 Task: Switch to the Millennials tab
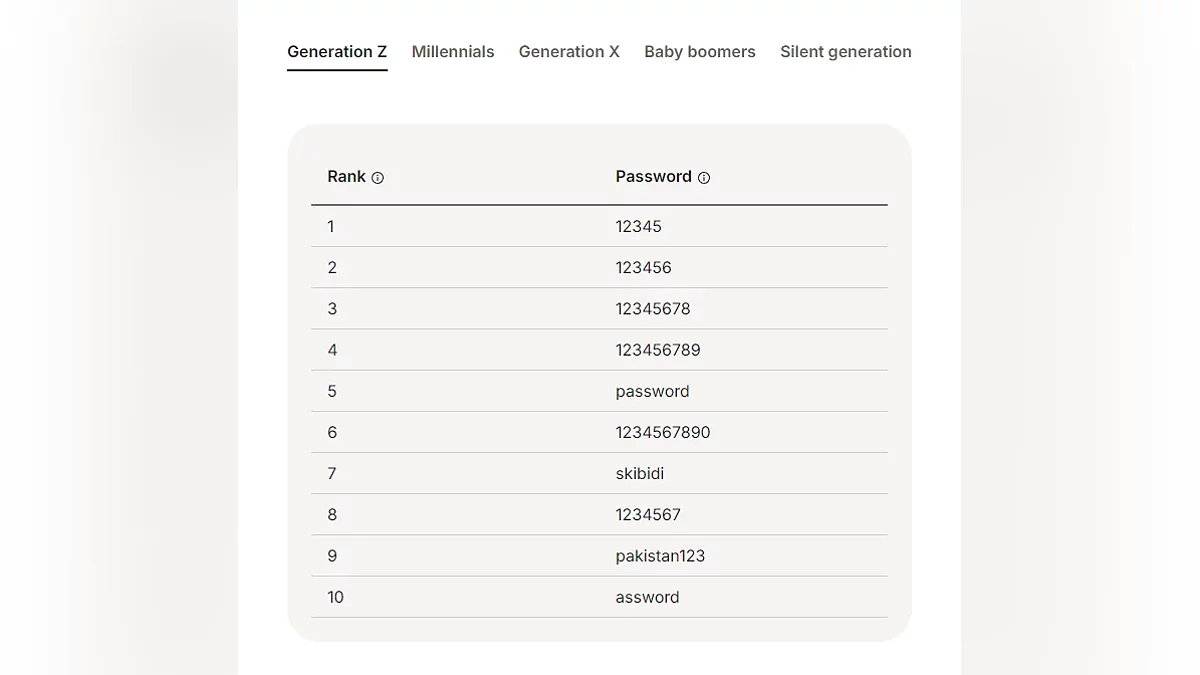453,52
